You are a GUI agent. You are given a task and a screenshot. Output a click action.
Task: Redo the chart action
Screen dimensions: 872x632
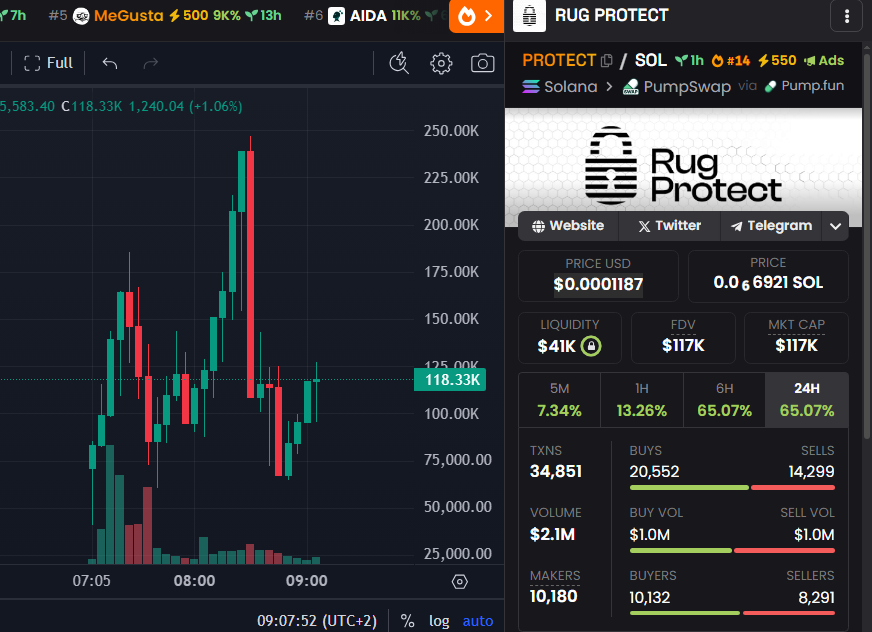pos(151,63)
